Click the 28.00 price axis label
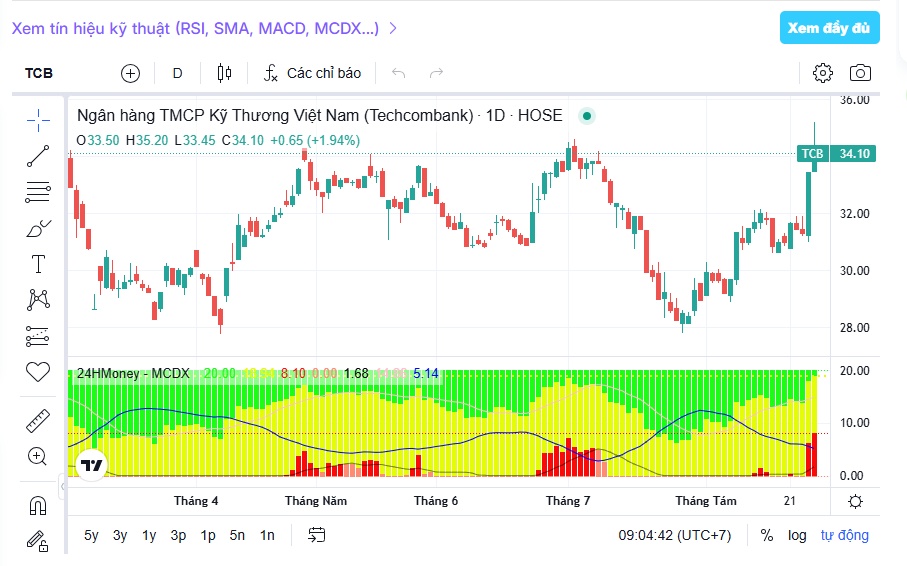This screenshot has height=566, width=907. pyautogui.click(x=854, y=328)
